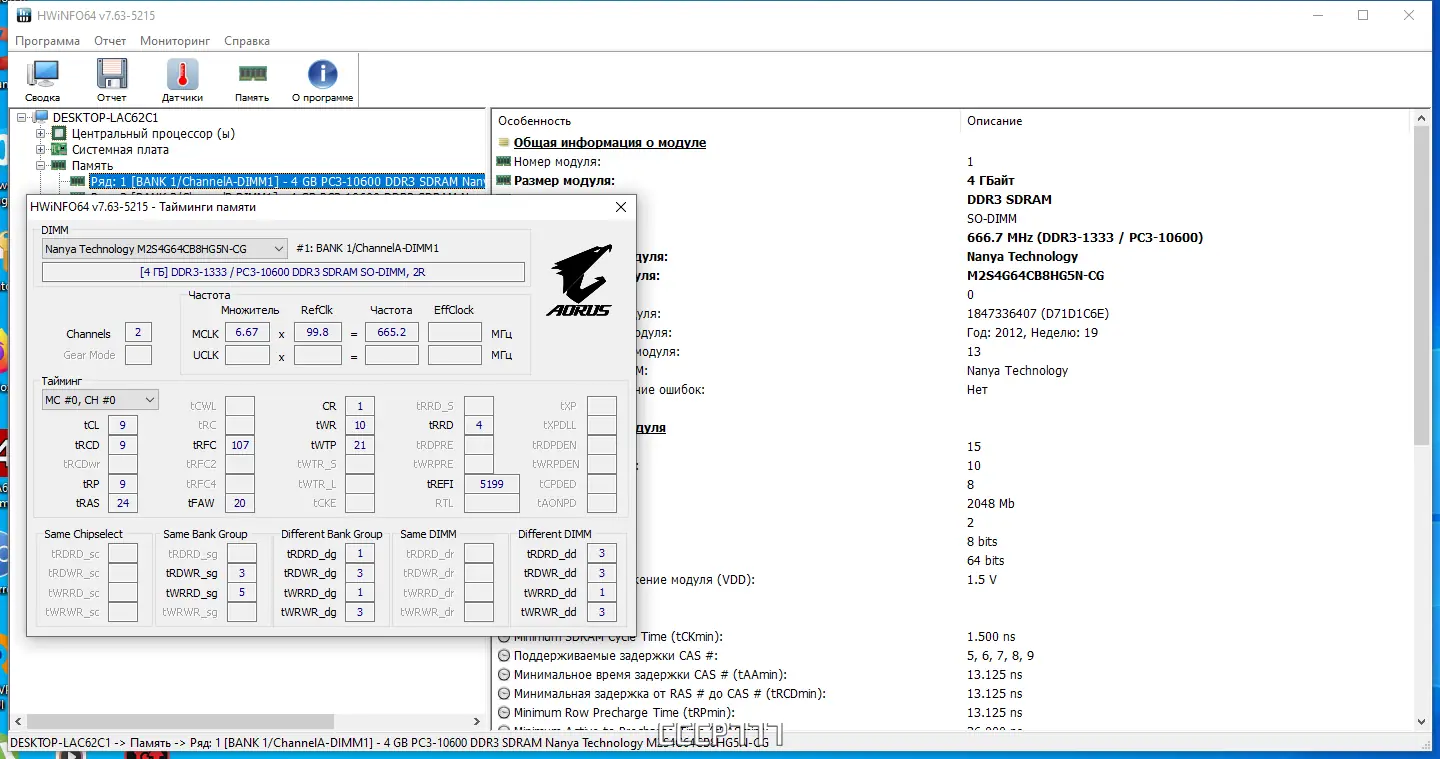1440x759 pixels.
Task: Click the clock icon beside Поддерживаемые задержки CAS
Action: [505, 656]
